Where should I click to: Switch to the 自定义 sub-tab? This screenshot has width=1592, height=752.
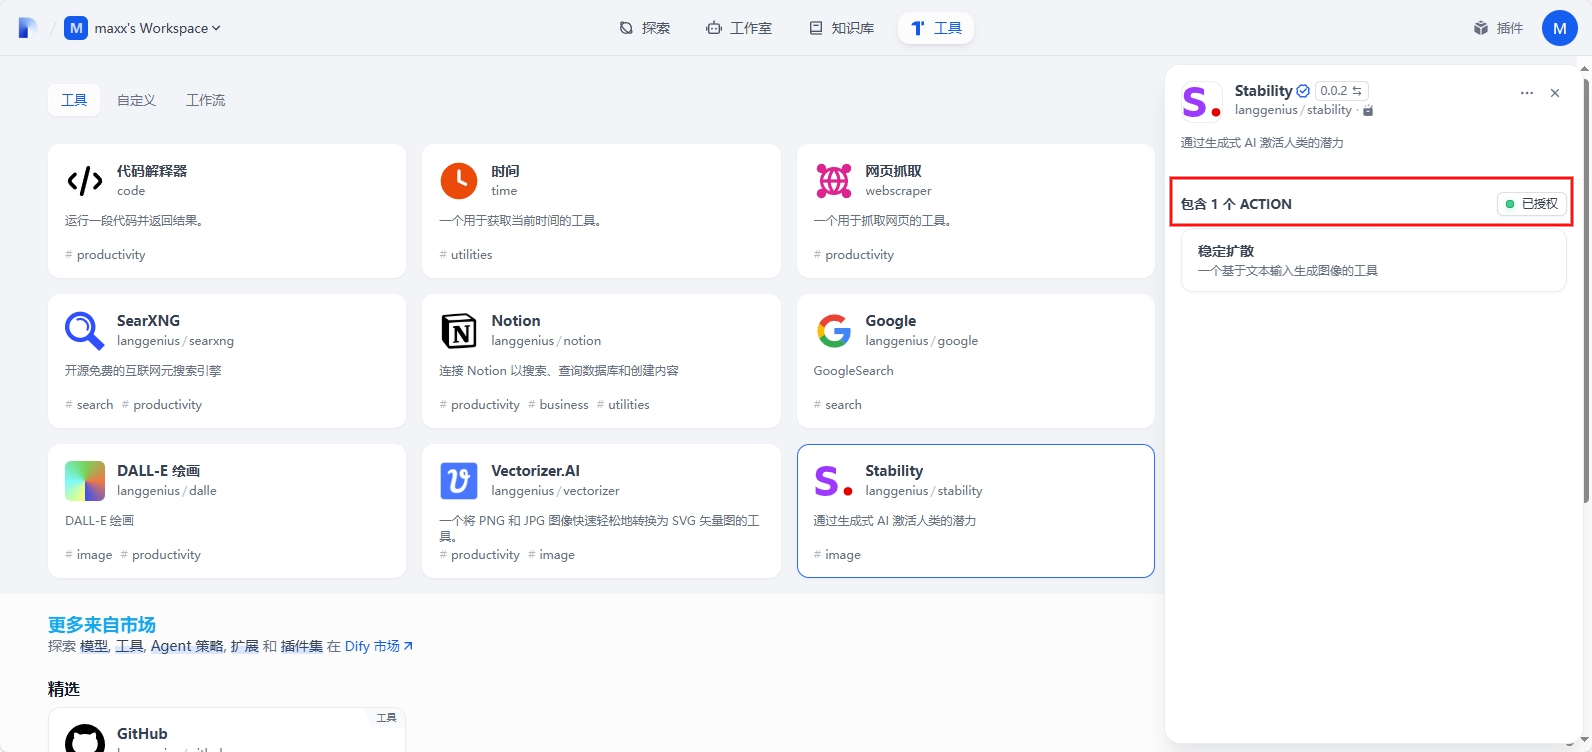pyautogui.click(x=136, y=100)
